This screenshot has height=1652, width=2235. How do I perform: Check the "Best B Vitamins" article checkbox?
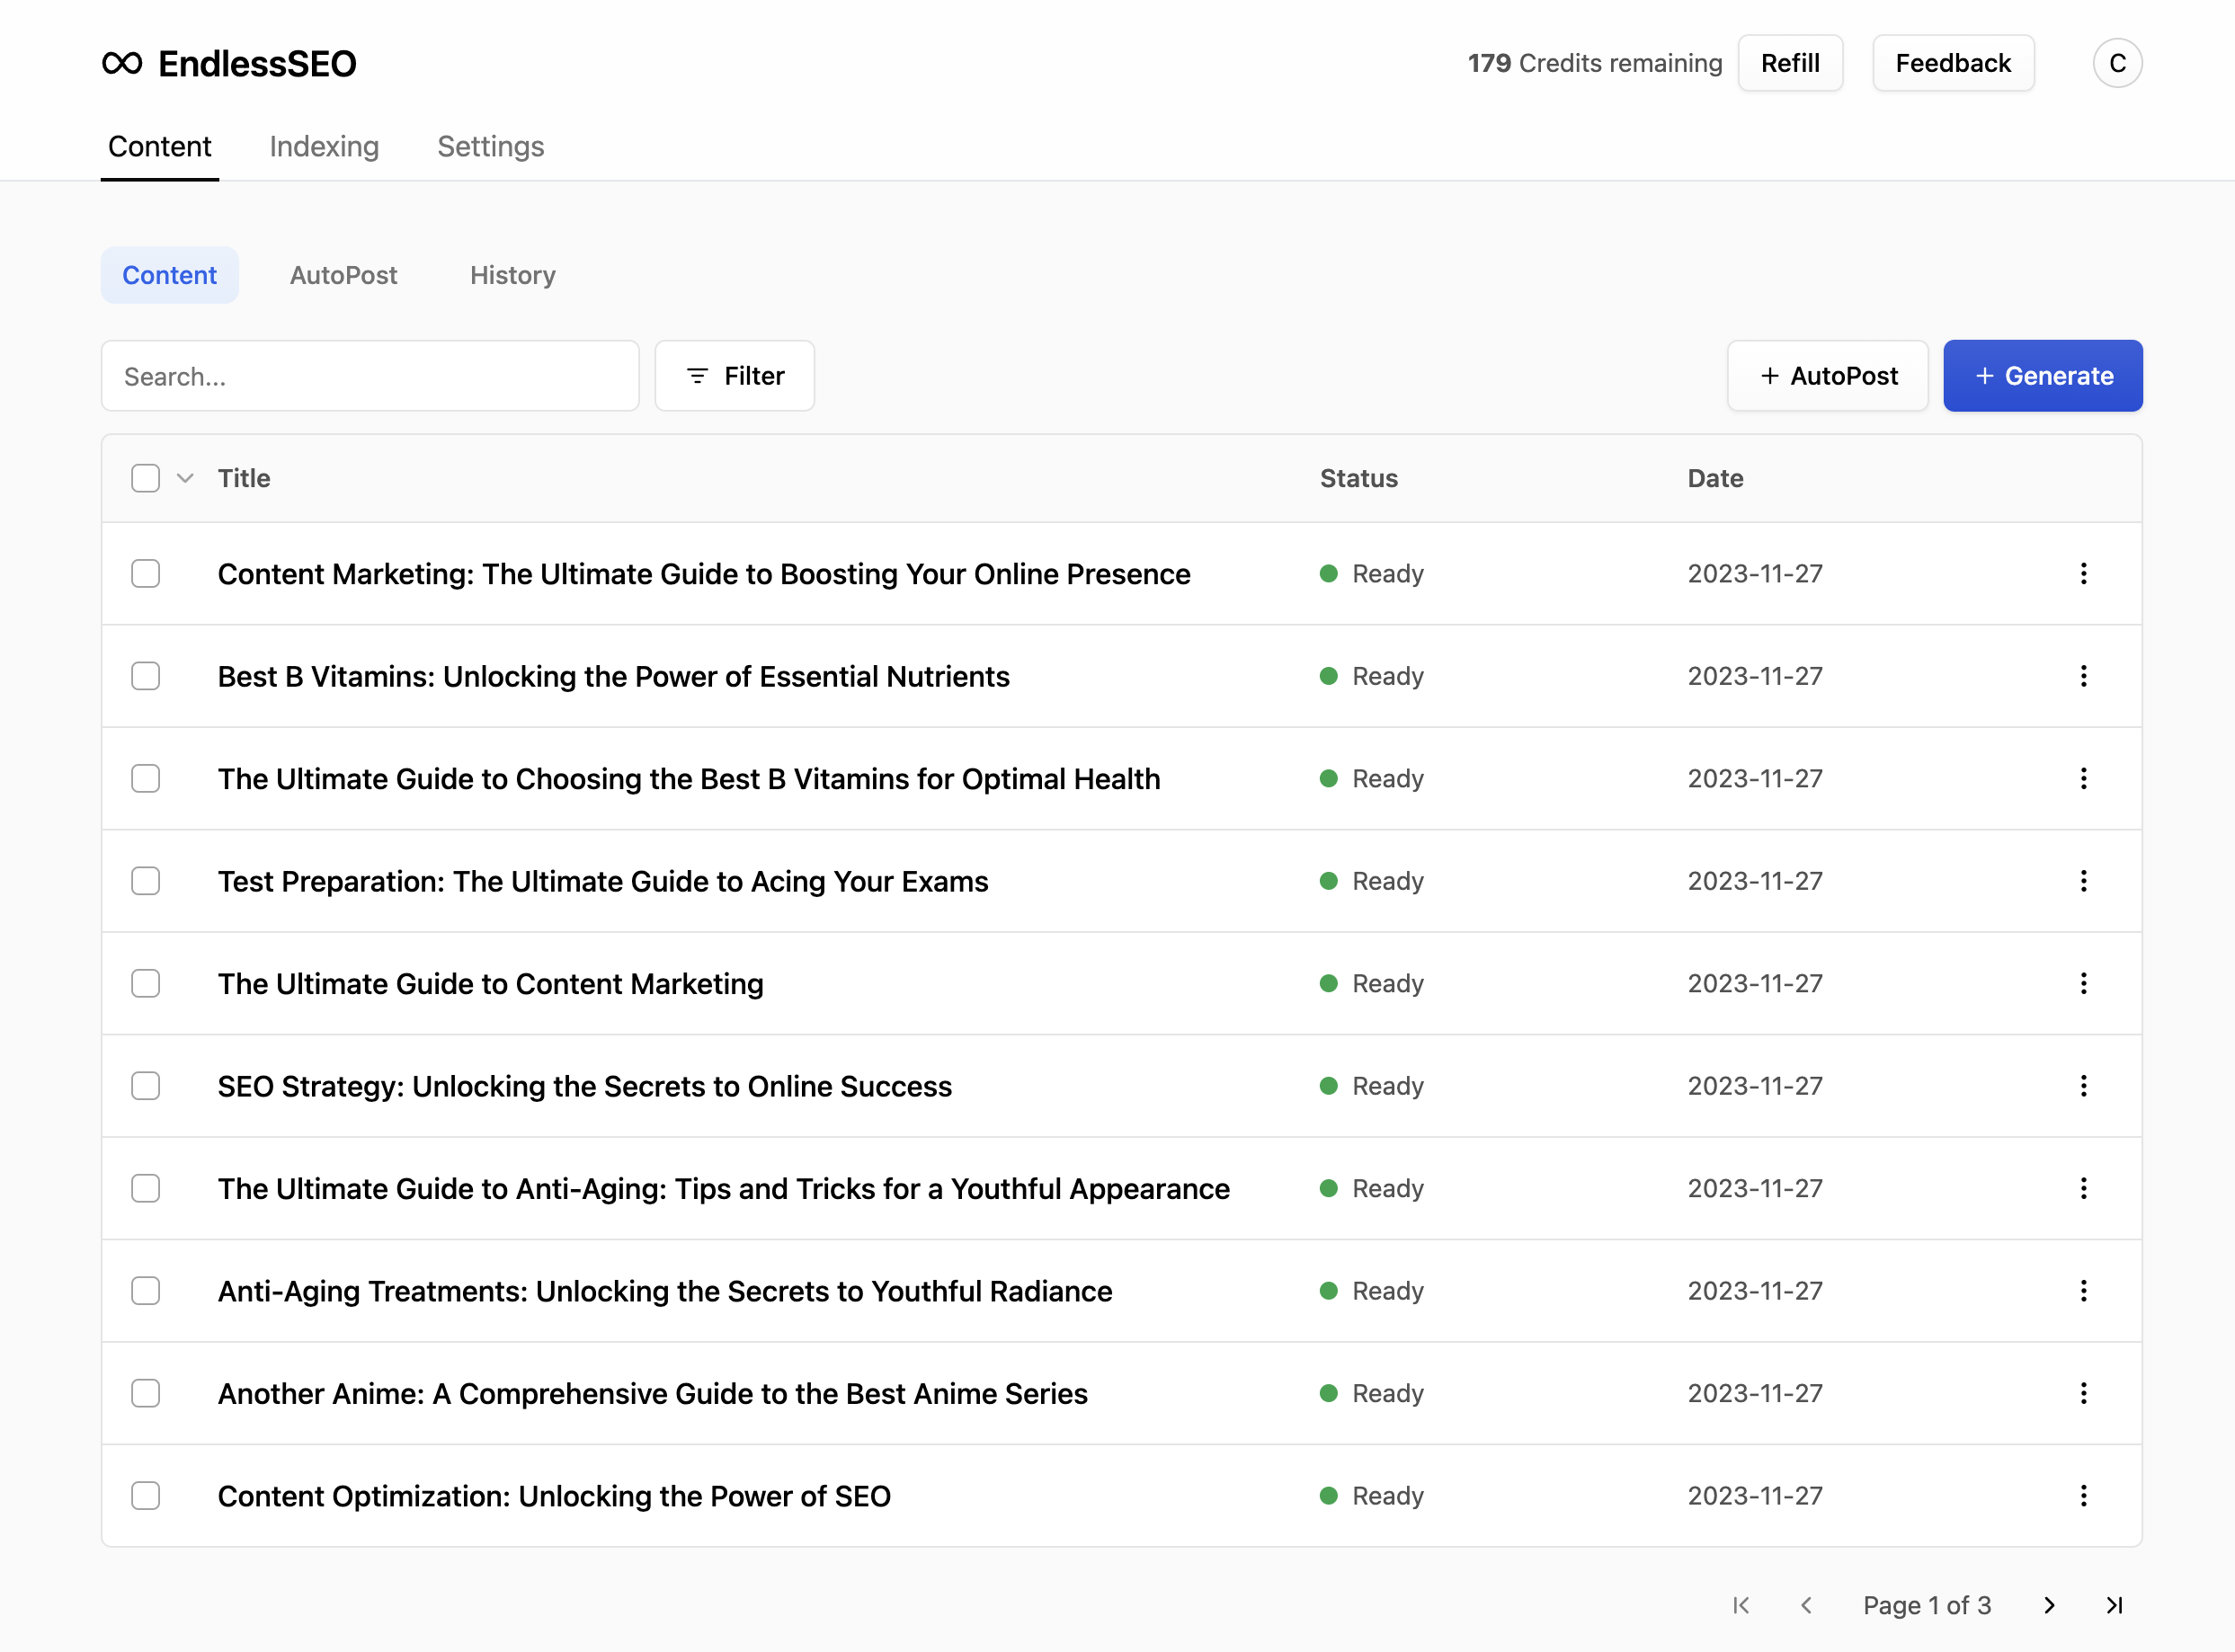coord(145,676)
